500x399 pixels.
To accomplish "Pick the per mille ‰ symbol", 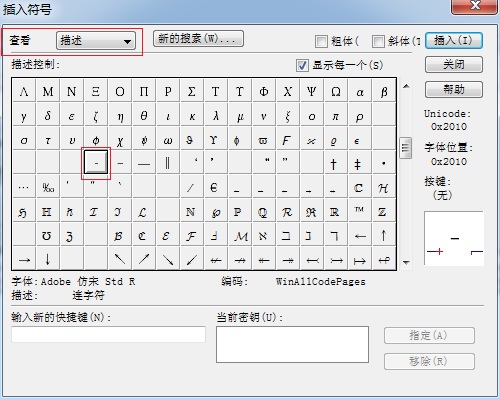I will (48, 187).
